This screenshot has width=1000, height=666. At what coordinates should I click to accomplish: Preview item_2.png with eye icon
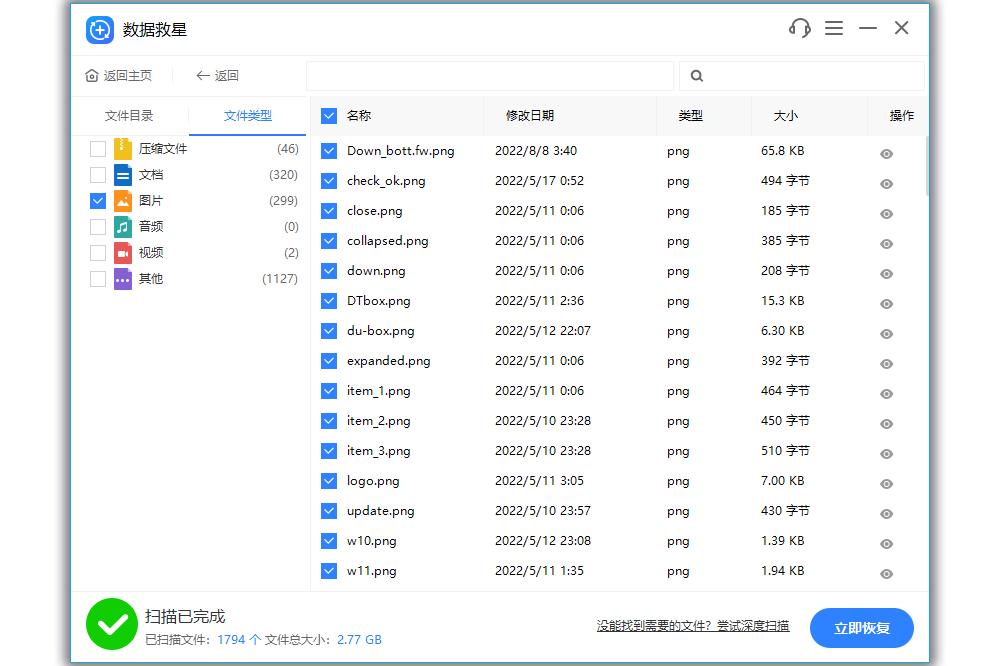[x=886, y=424]
